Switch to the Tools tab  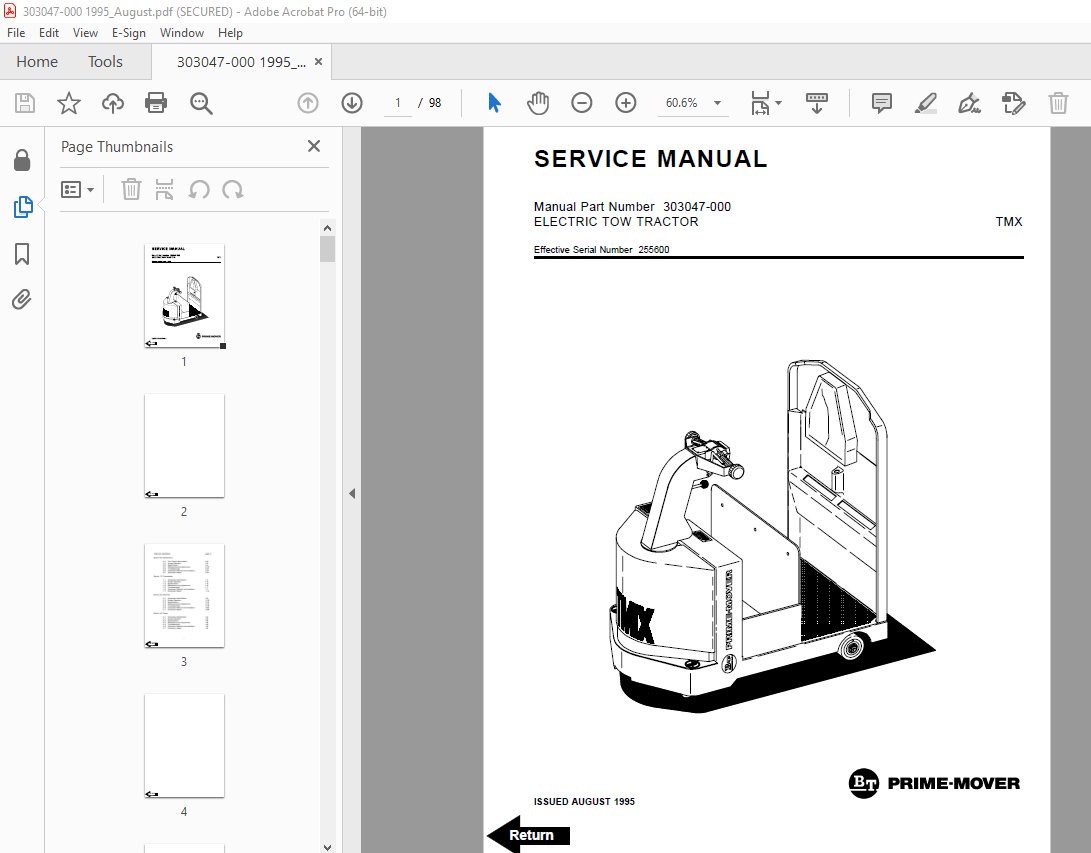(105, 62)
